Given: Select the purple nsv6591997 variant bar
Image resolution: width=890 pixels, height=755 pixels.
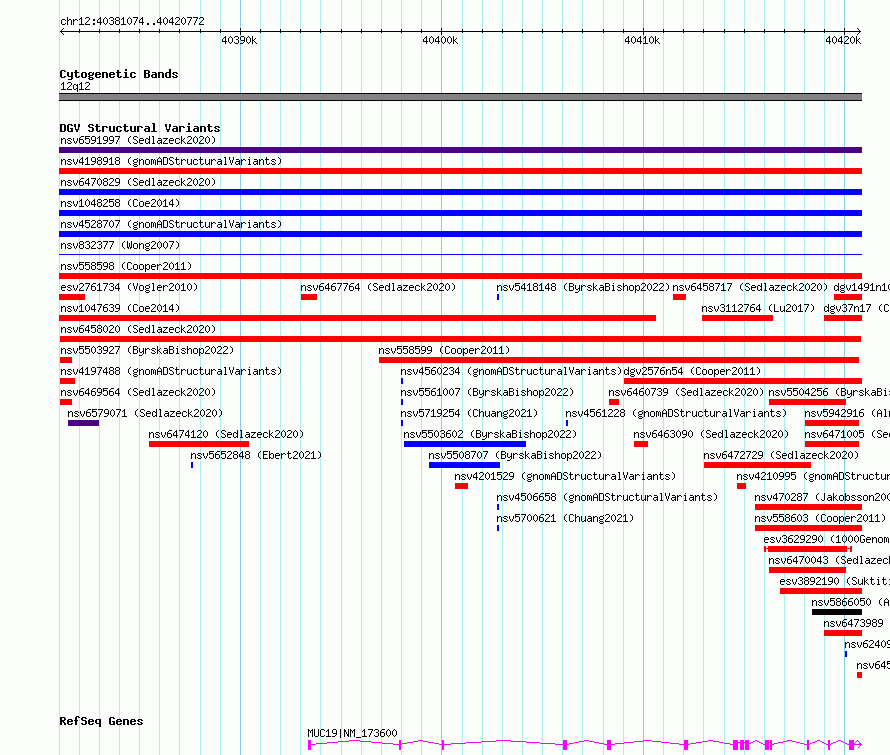Looking at the screenshot, I should coord(460,150).
